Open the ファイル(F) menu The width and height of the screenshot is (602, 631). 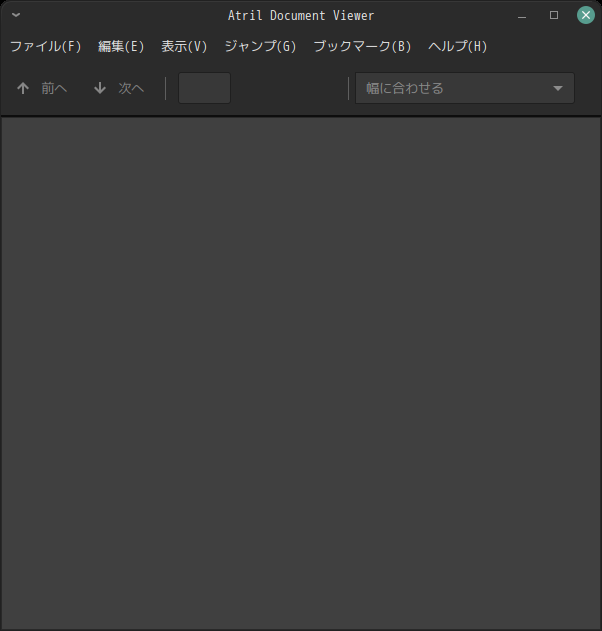coord(45,47)
